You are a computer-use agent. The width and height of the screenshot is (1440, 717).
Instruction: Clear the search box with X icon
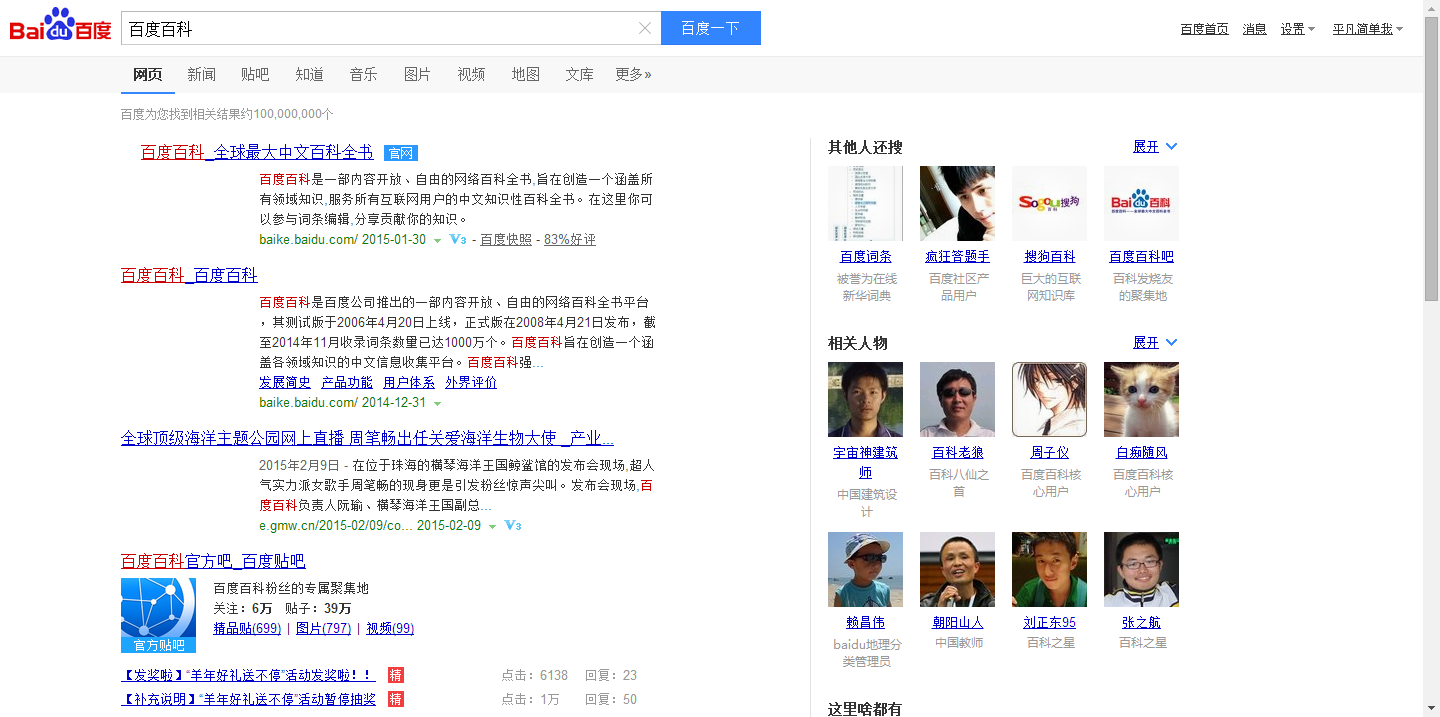tap(645, 28)
